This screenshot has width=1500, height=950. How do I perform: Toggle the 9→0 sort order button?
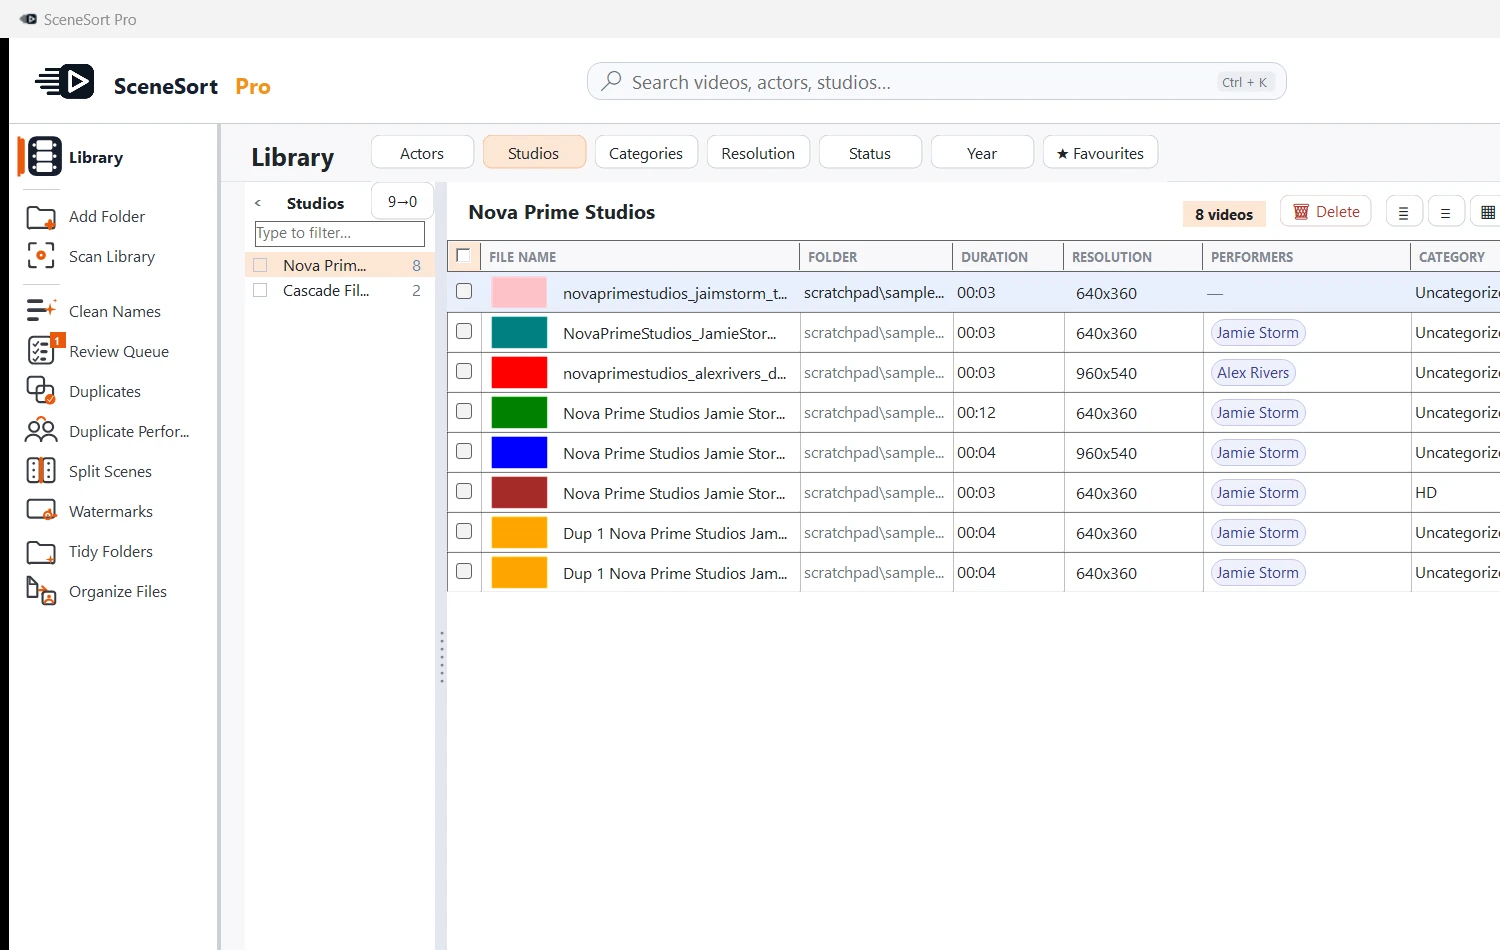tap(402, 201)
